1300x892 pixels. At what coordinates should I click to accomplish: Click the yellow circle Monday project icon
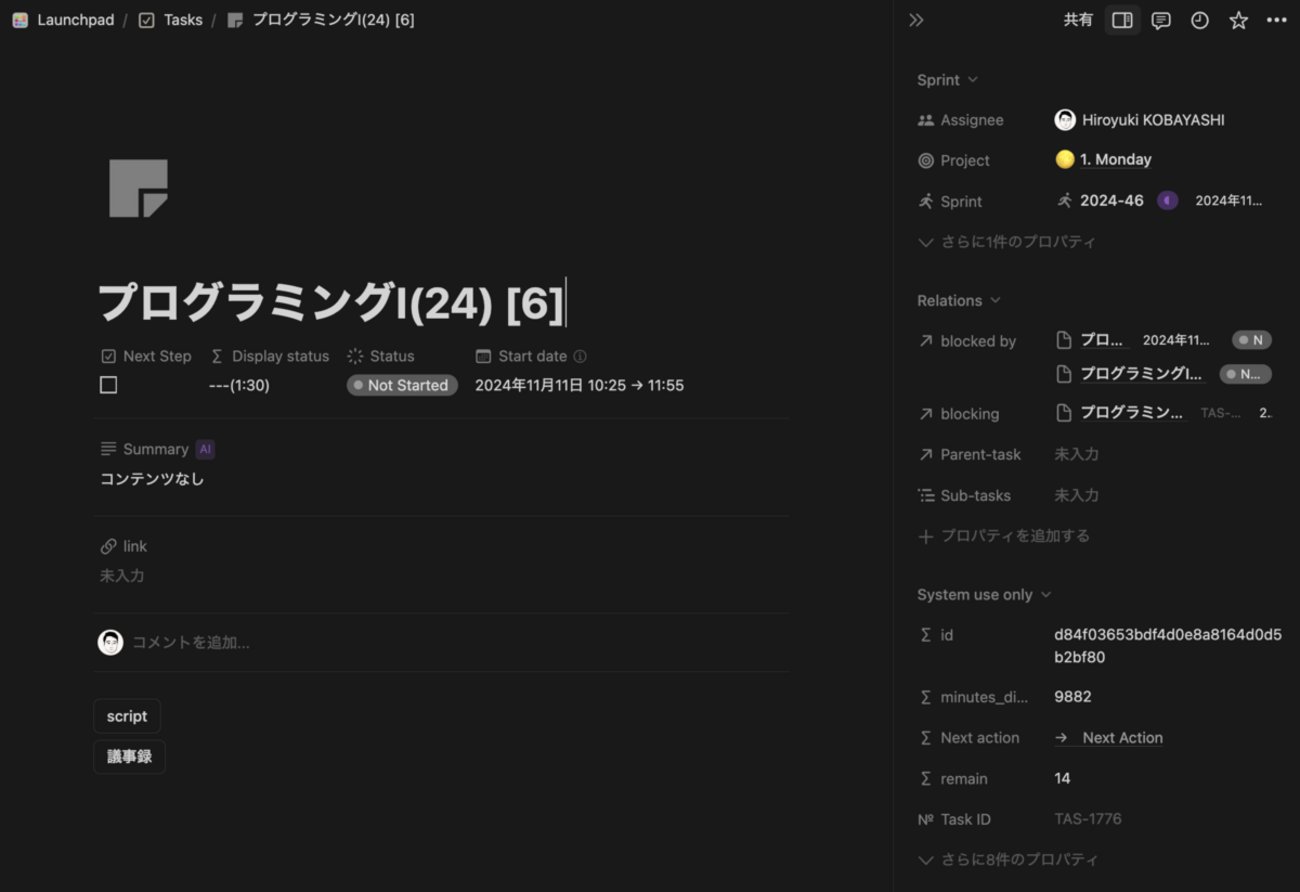(x=1065, y=159)
